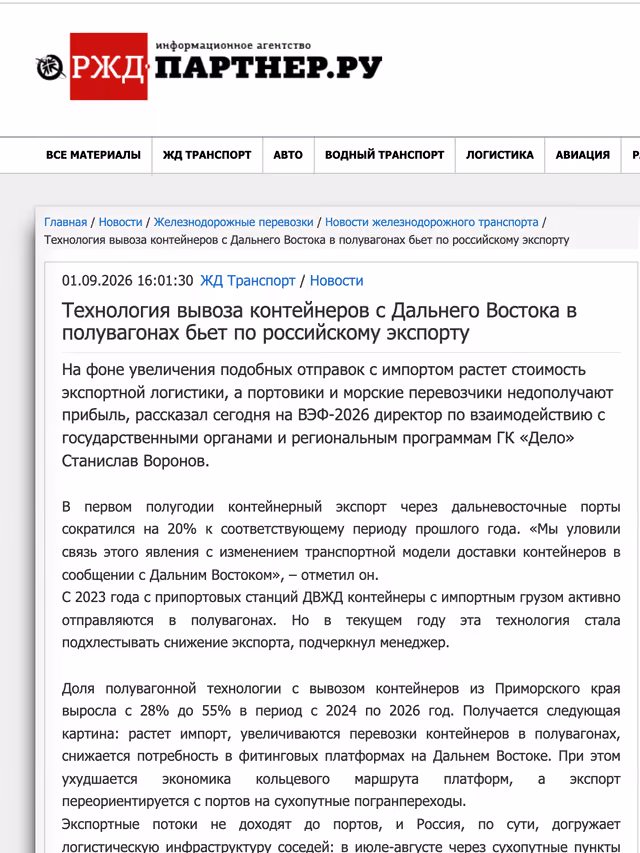The height and width of the screenshot is (853, 640).
Task: Open Новости железнодорожного транспорта breadcrumb link
Action: [432, 222]
